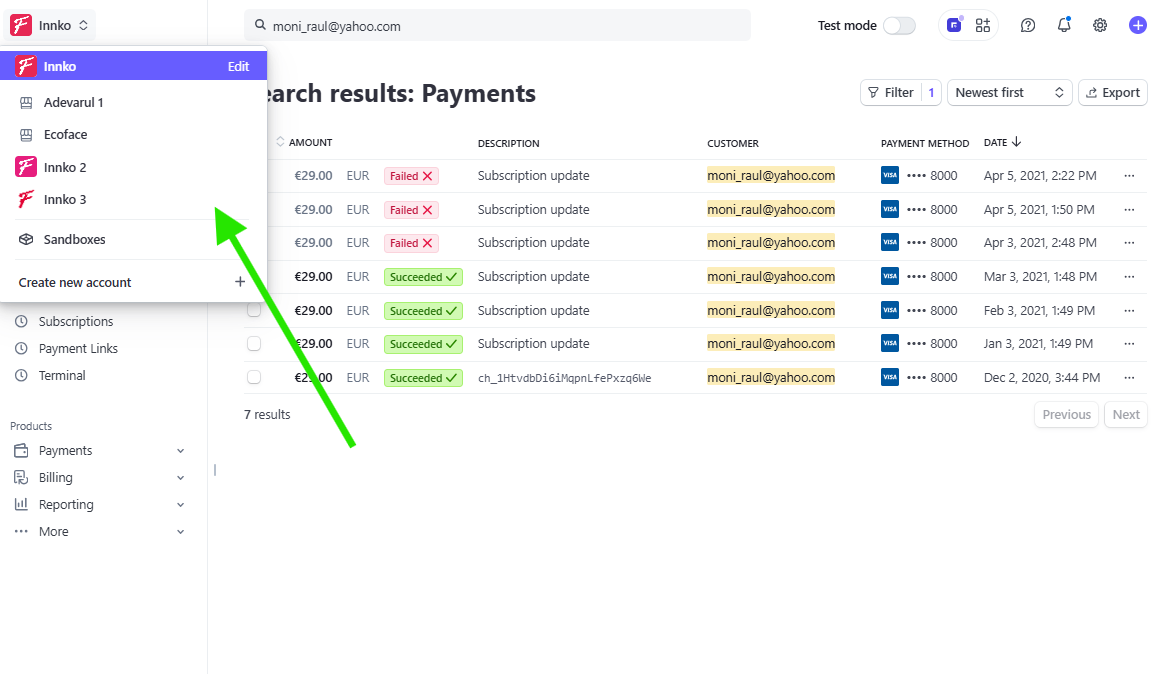Go to the Next results page
The image size is (1175, 674).
(1126, 415)
